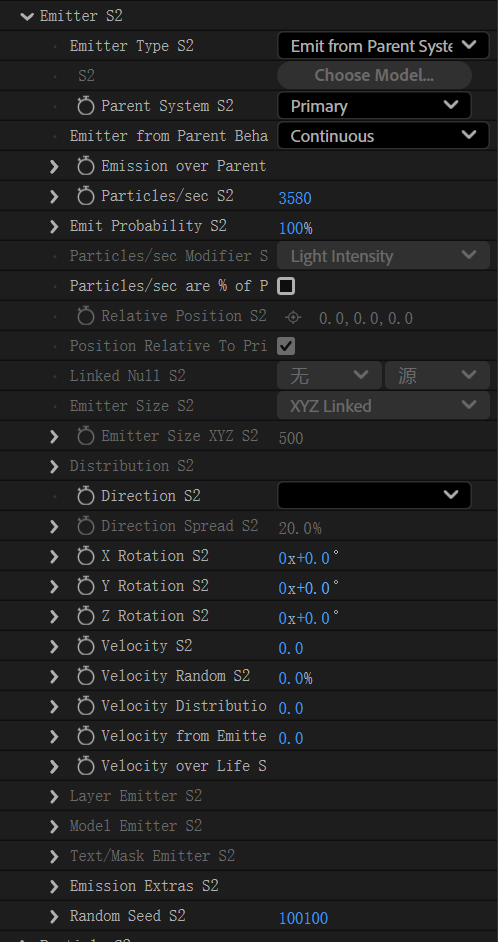
Task: Toggle Position Relative To Primary checkbox
Action: click(x=286, y=346)
